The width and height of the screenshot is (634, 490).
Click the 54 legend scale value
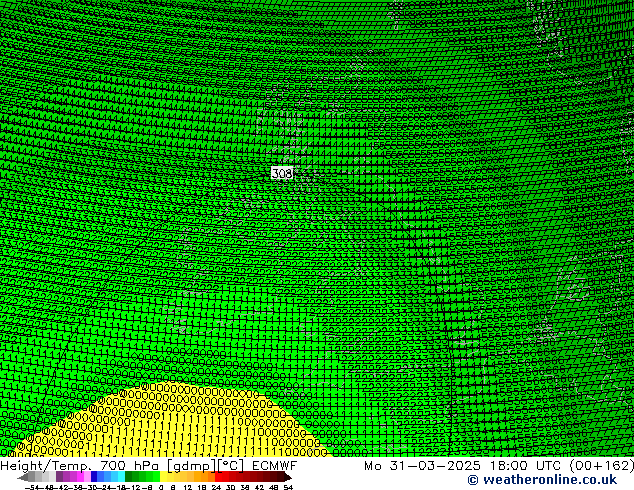(288, 487)
